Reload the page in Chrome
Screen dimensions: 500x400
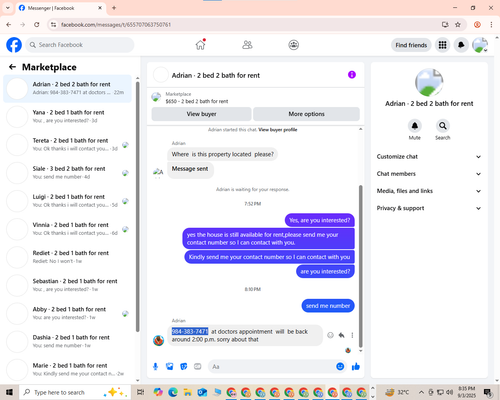(37, 25)
